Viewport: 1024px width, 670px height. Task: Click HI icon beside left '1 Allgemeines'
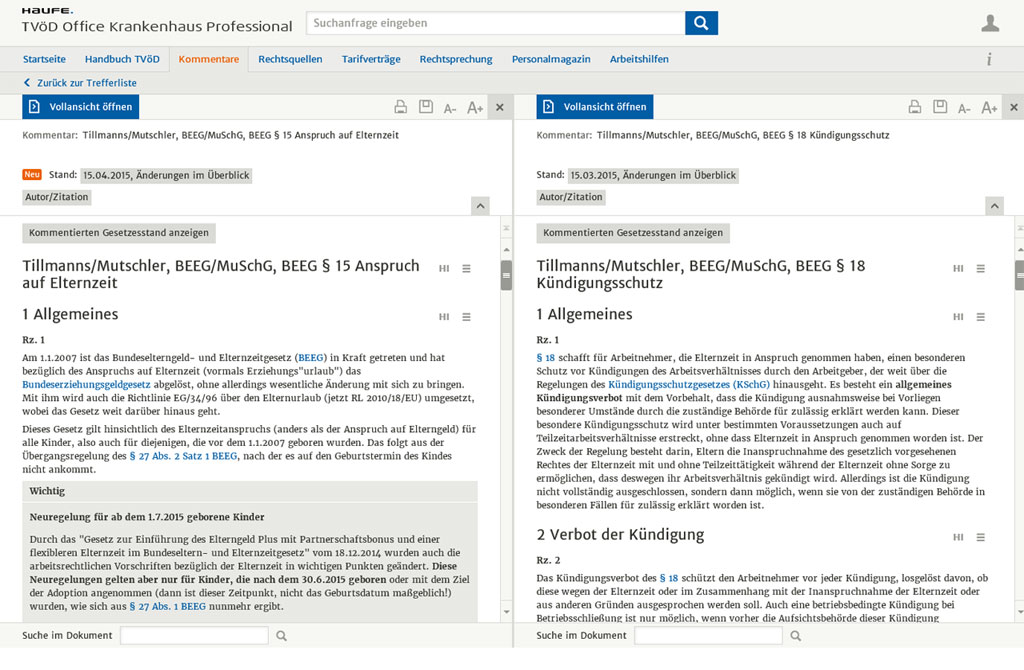pos(444,317)
